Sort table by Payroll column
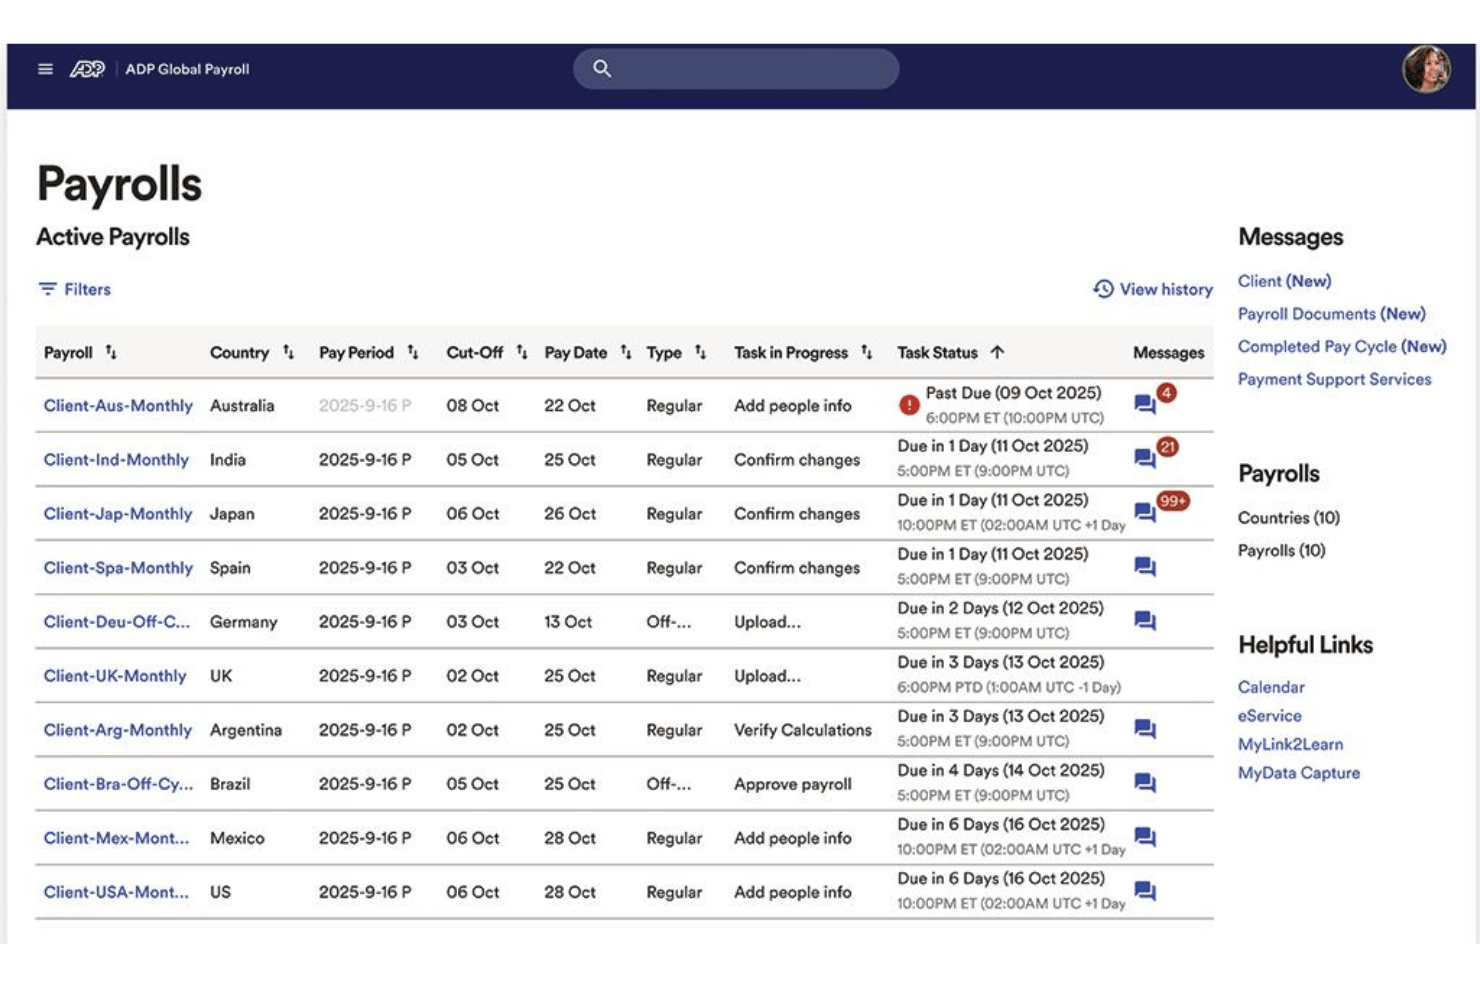 111,352
